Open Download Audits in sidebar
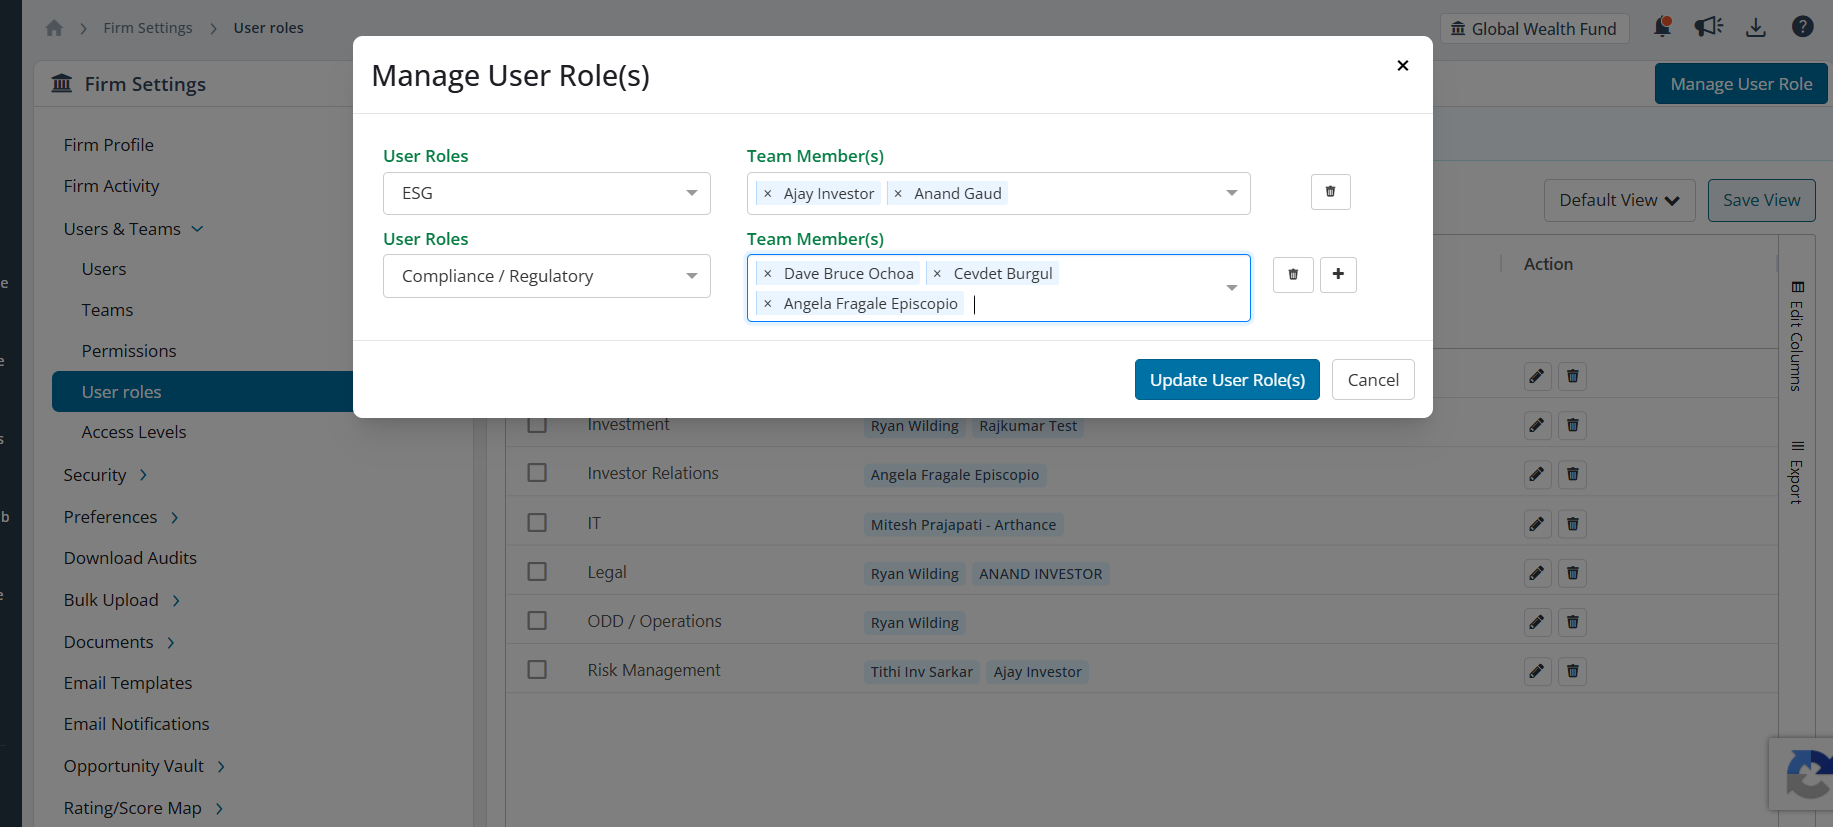 tap(130, 558)
